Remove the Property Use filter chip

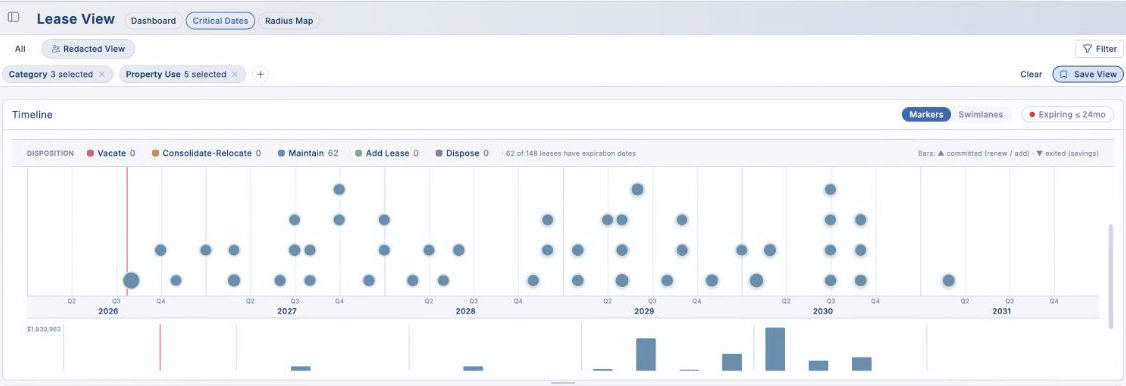[x=234, y=74]
